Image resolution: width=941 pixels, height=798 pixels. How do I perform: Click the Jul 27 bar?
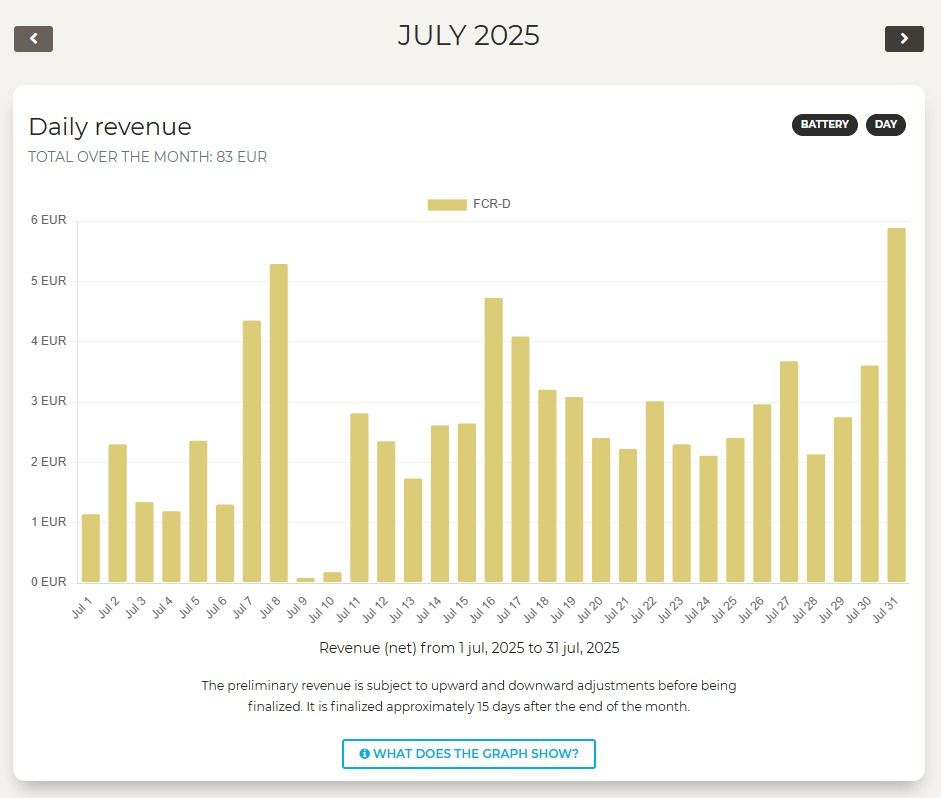click(789, 471)
